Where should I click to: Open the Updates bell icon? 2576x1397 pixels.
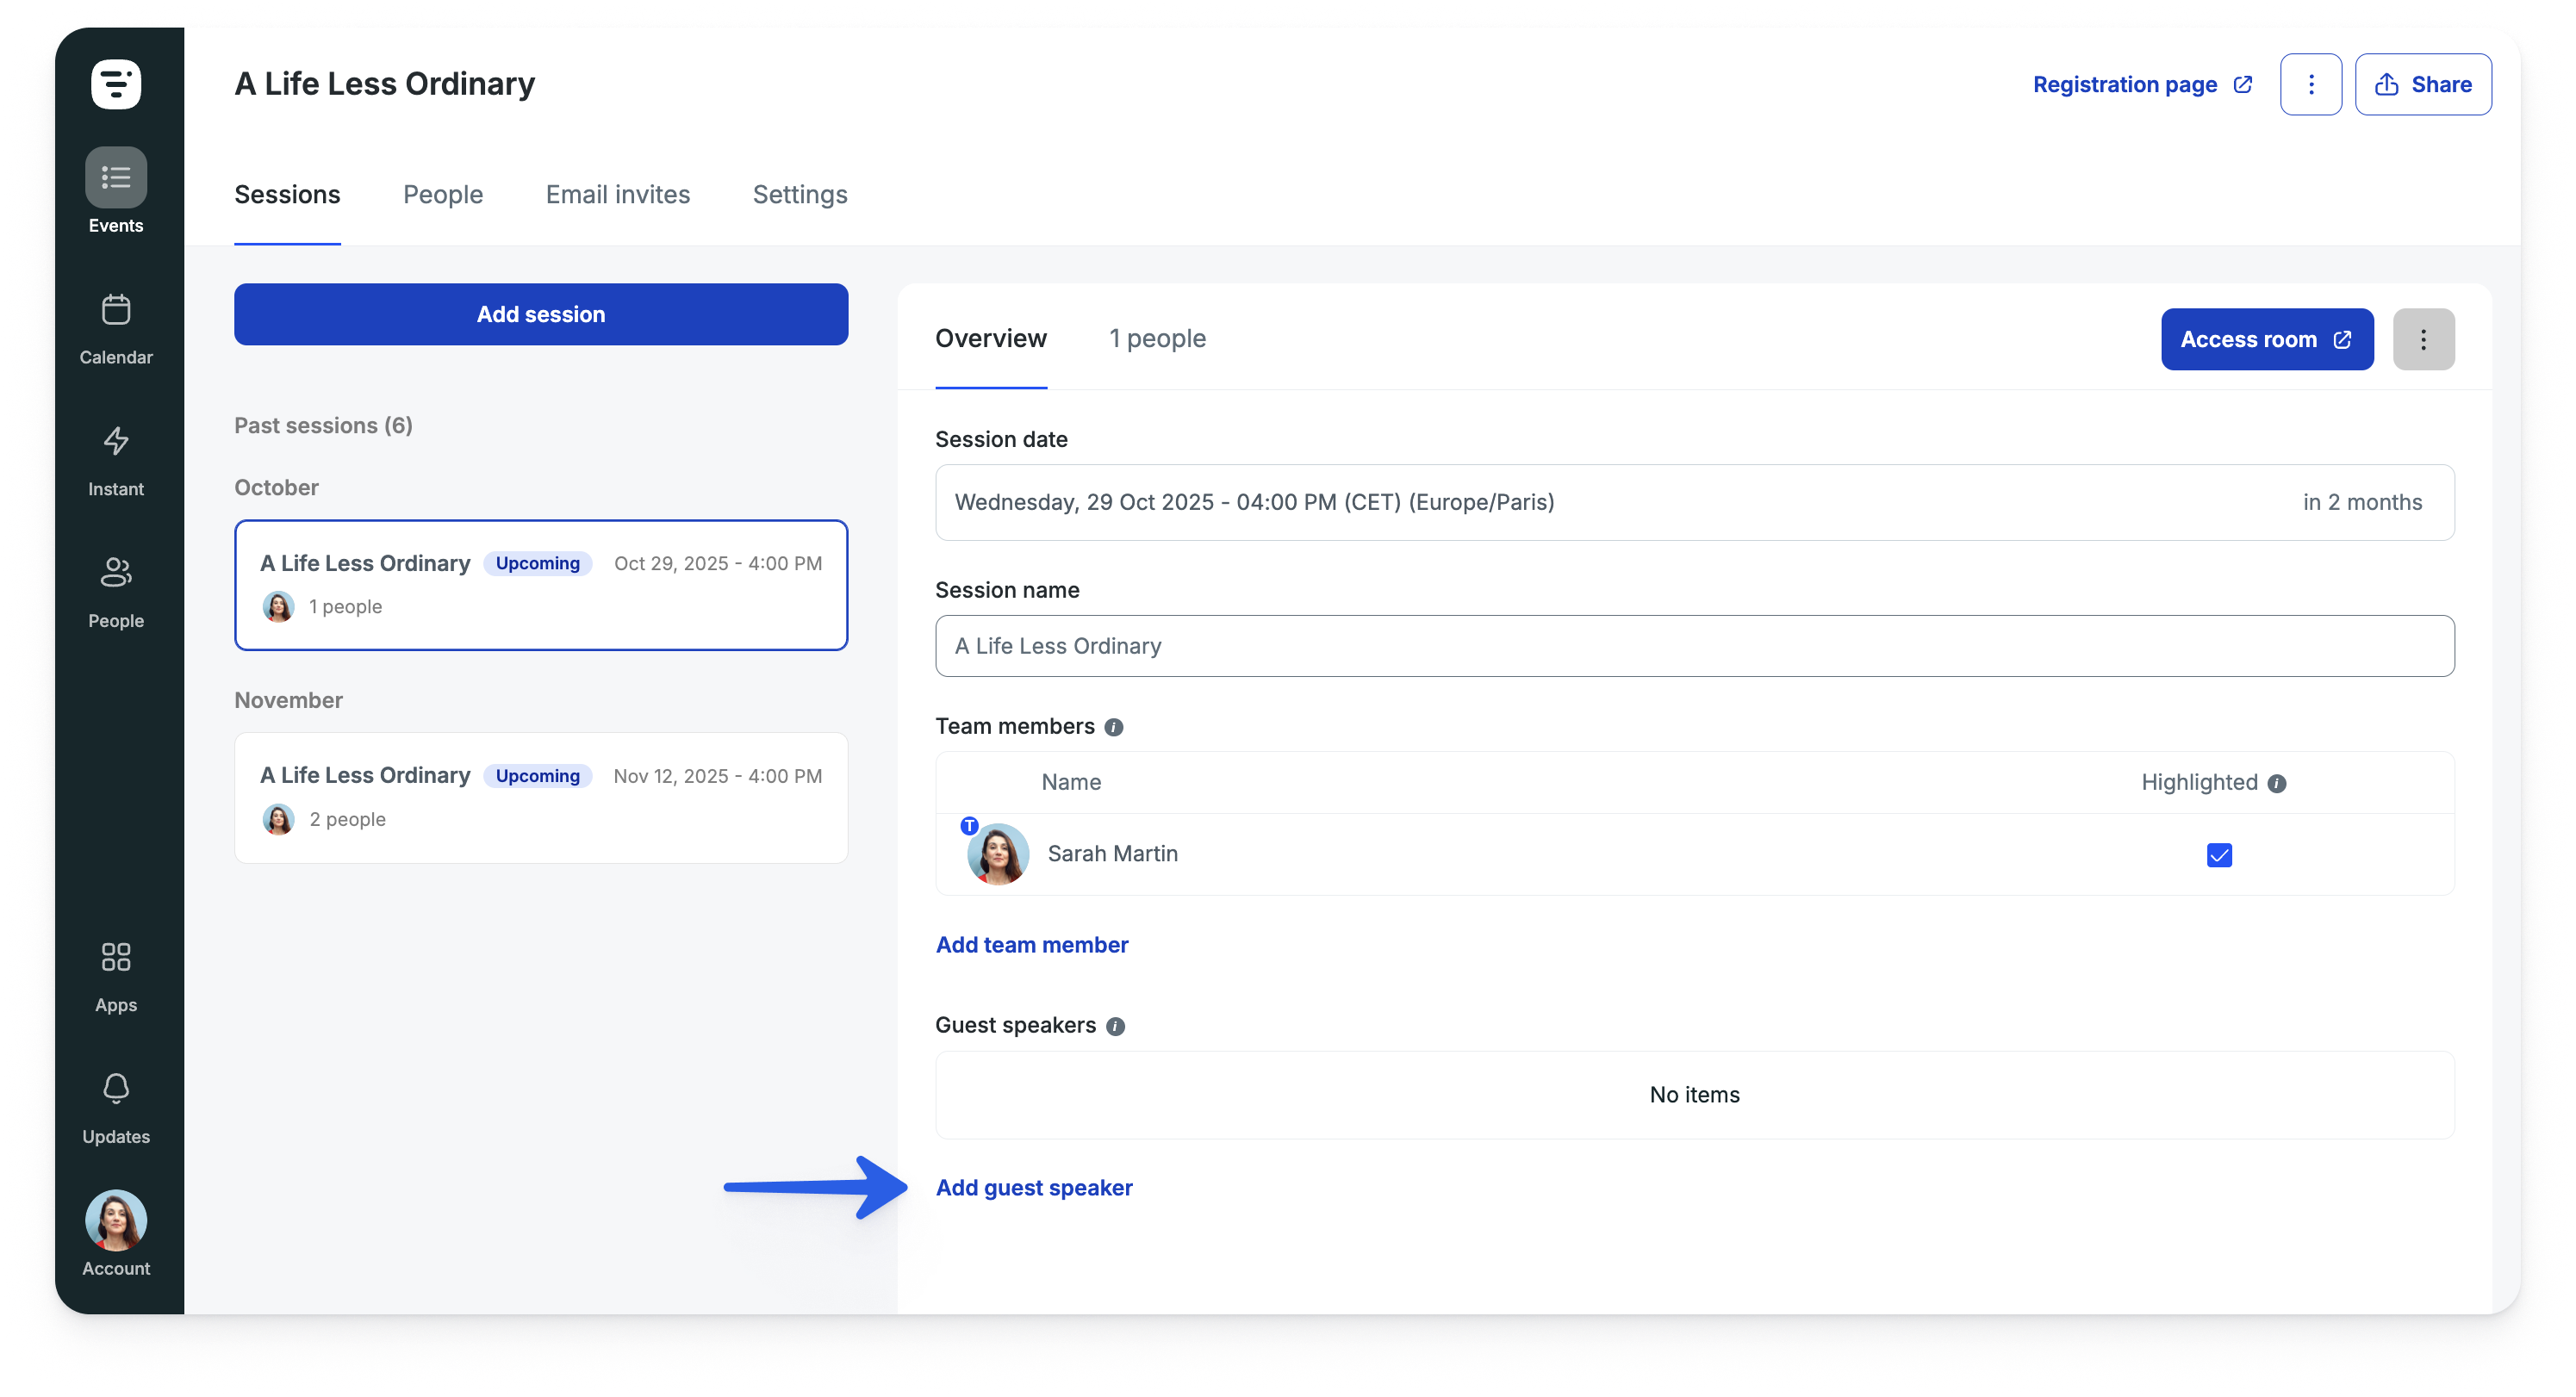click(116, 1089)
